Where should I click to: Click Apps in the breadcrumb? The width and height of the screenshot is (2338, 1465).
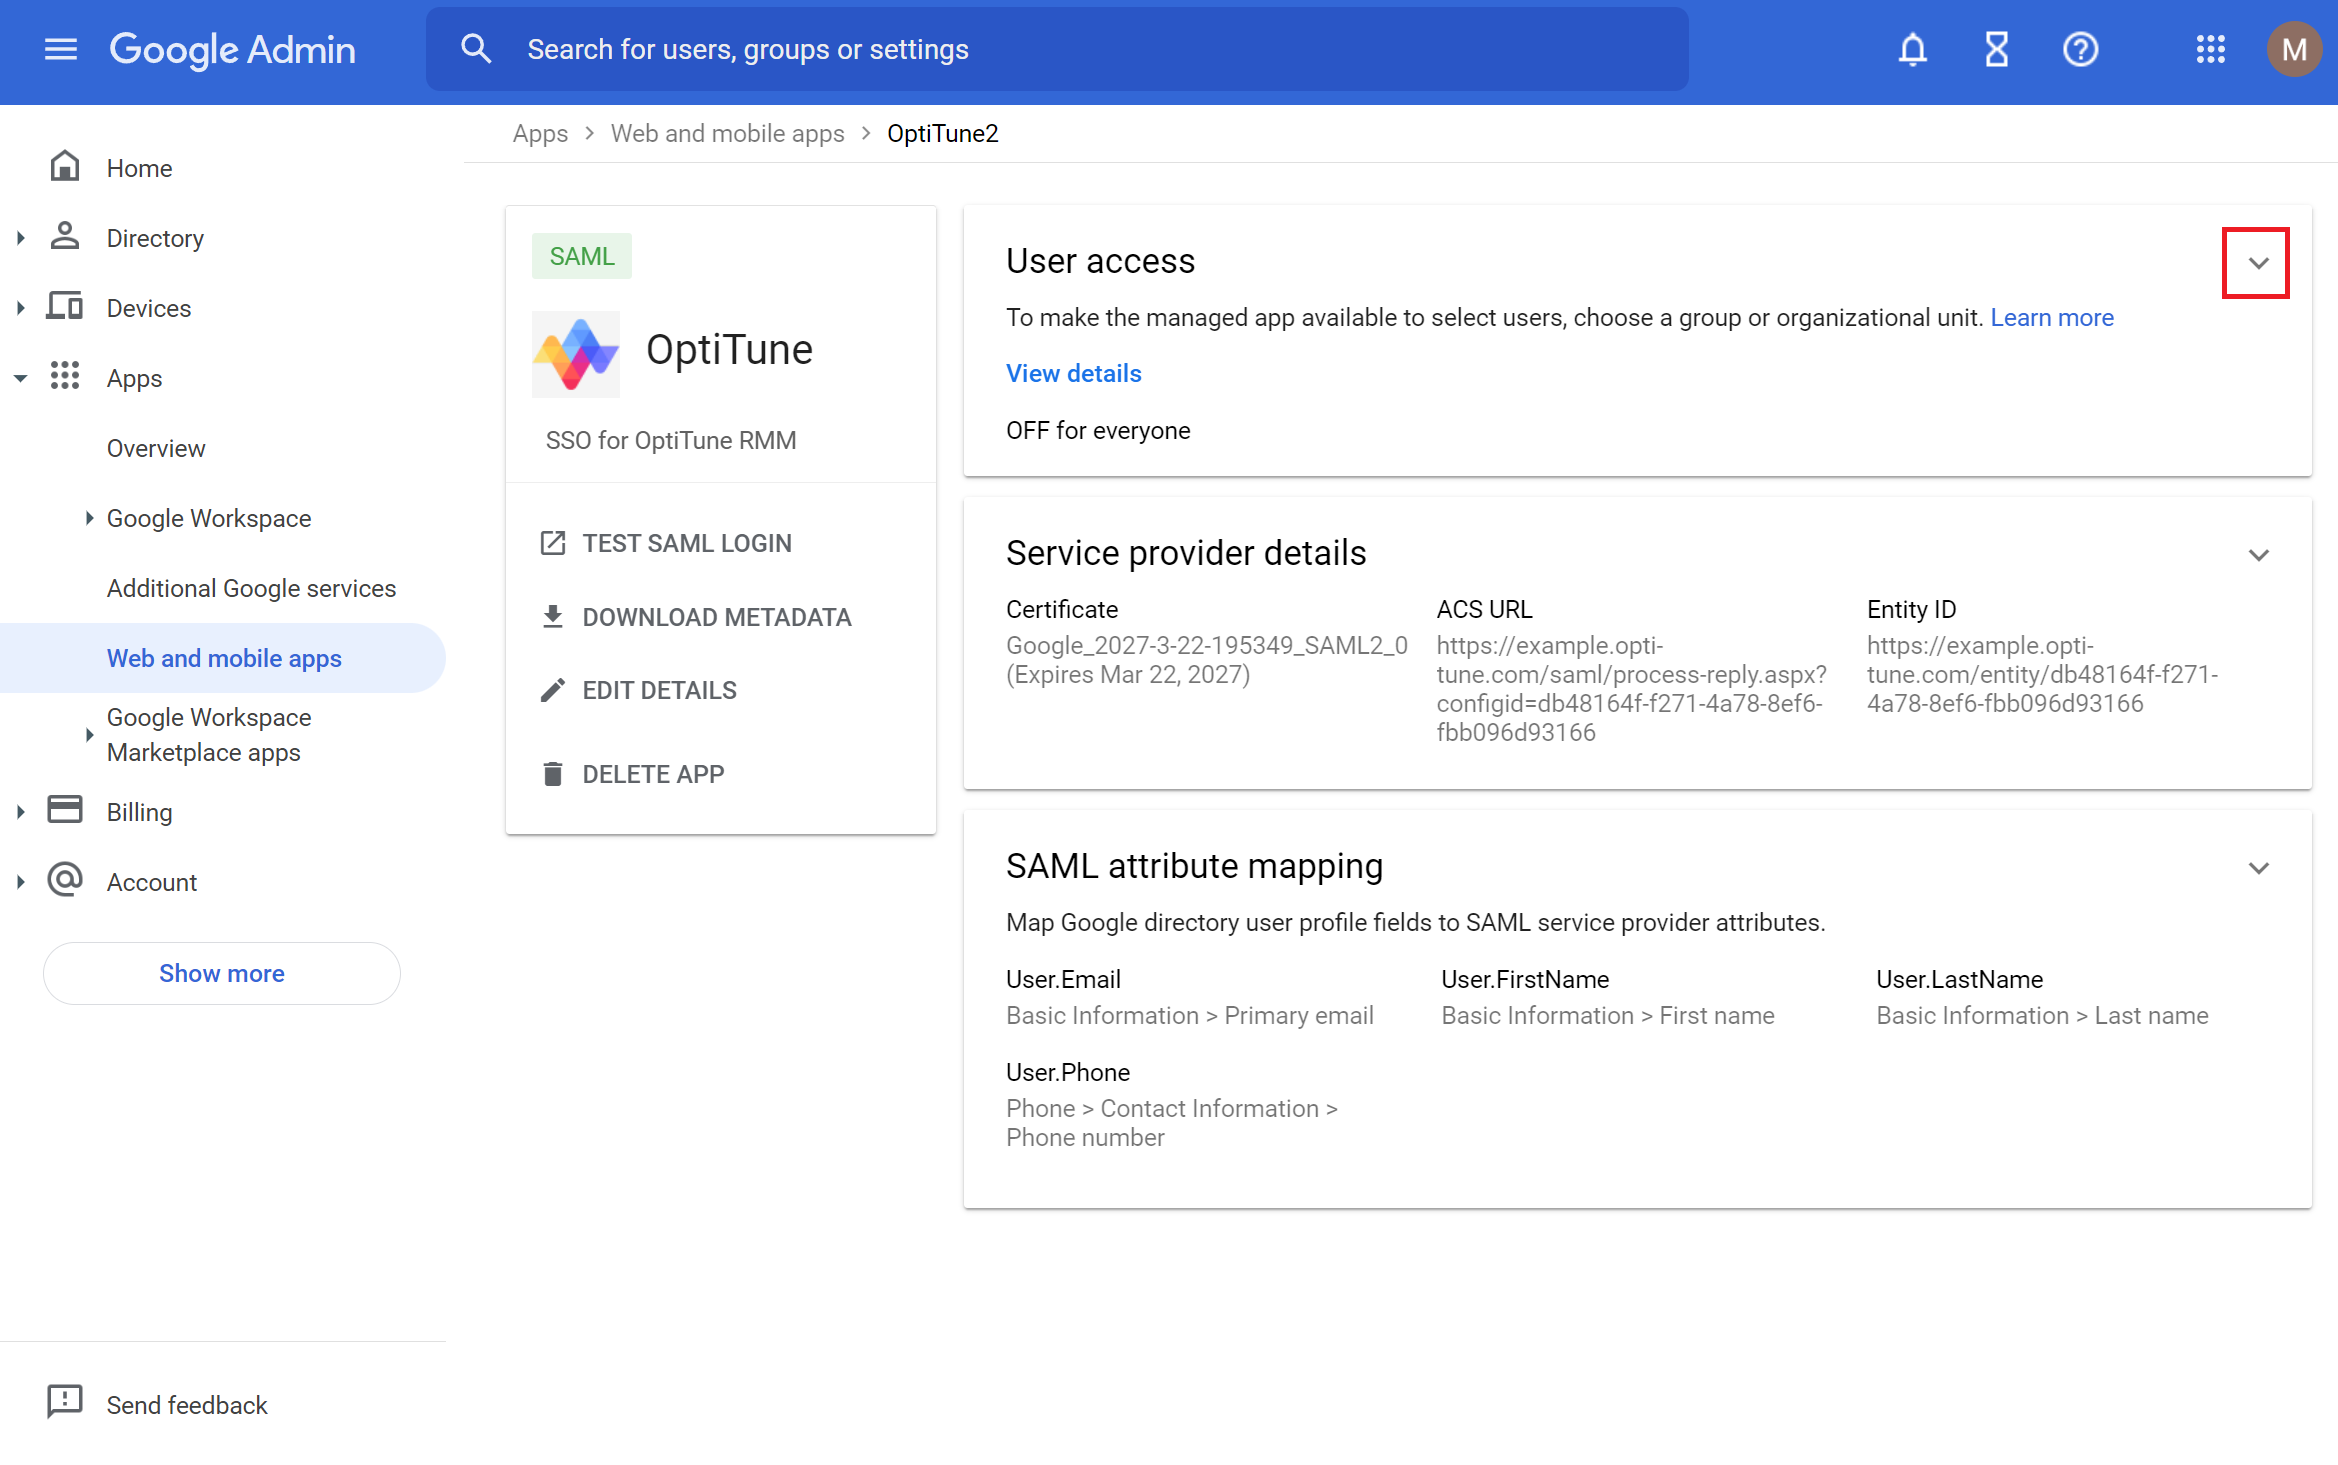[x=540, y=133]
